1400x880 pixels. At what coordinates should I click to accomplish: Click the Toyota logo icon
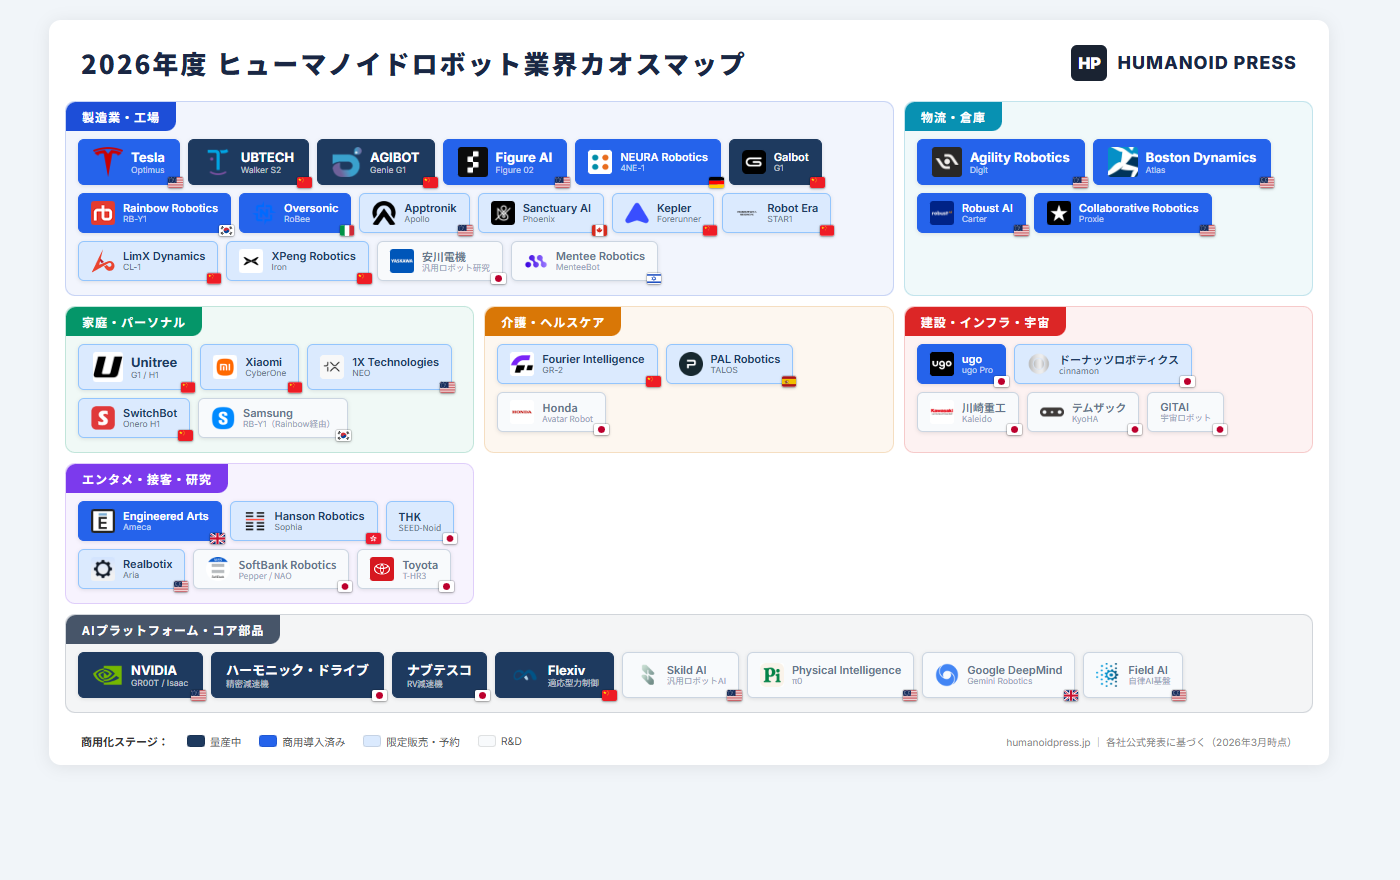point(381,569)
